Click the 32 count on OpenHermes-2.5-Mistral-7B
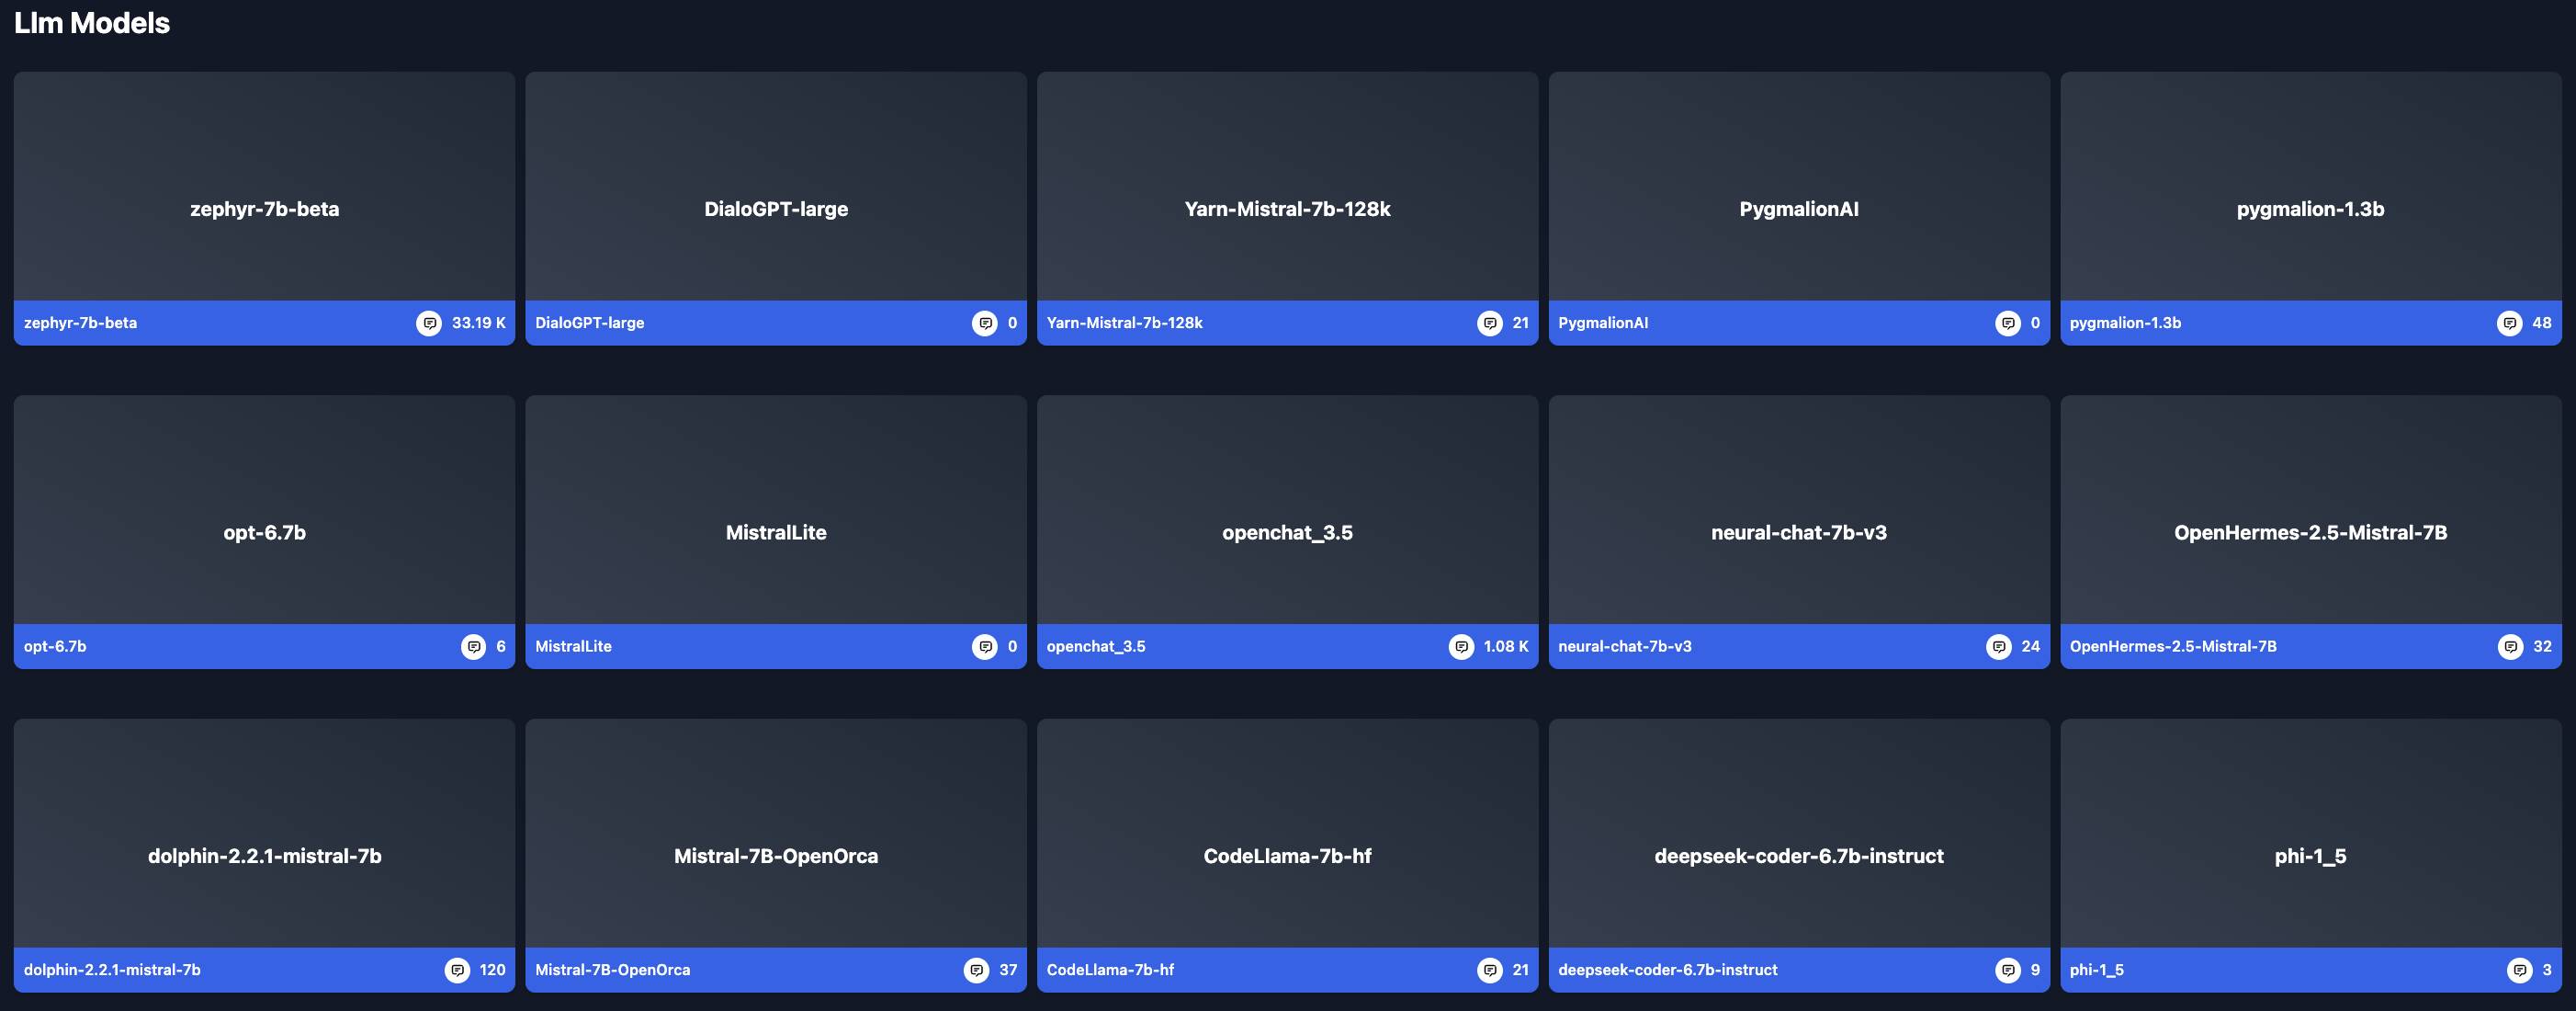The height and width of the screenshot is (1011, 2576). [2543, 647]
